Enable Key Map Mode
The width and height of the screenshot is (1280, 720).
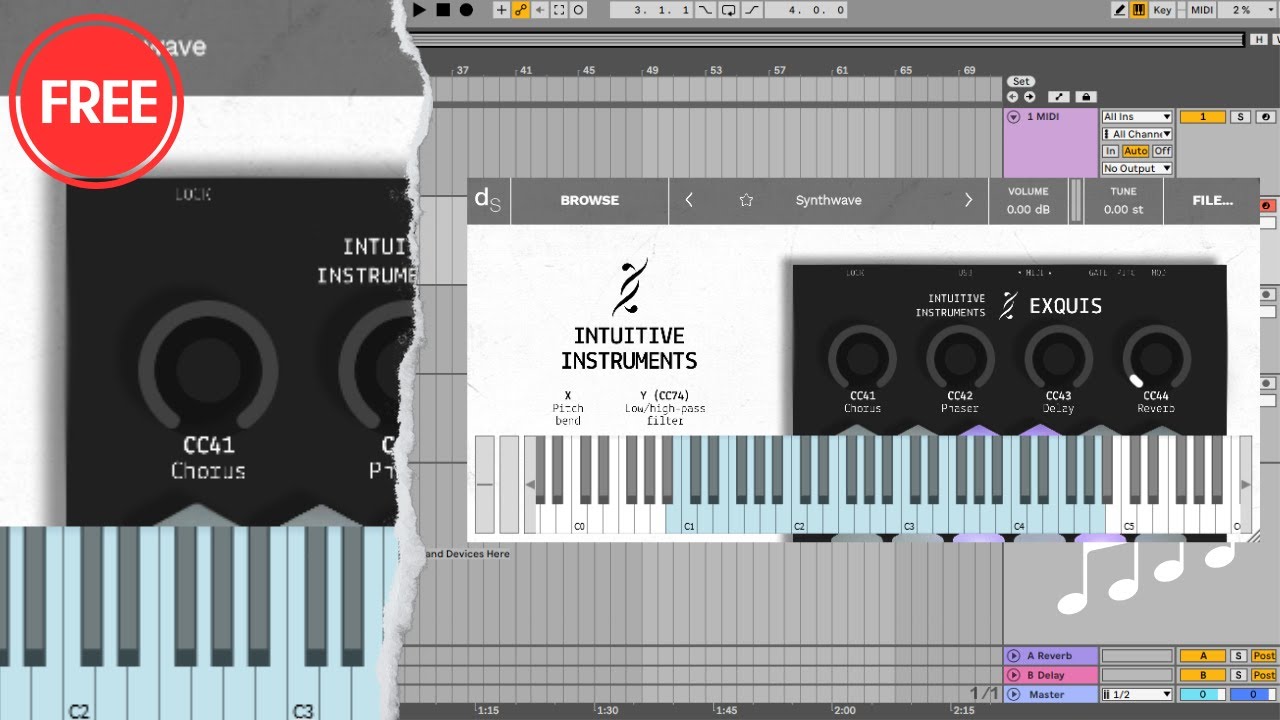point(1162,10)
